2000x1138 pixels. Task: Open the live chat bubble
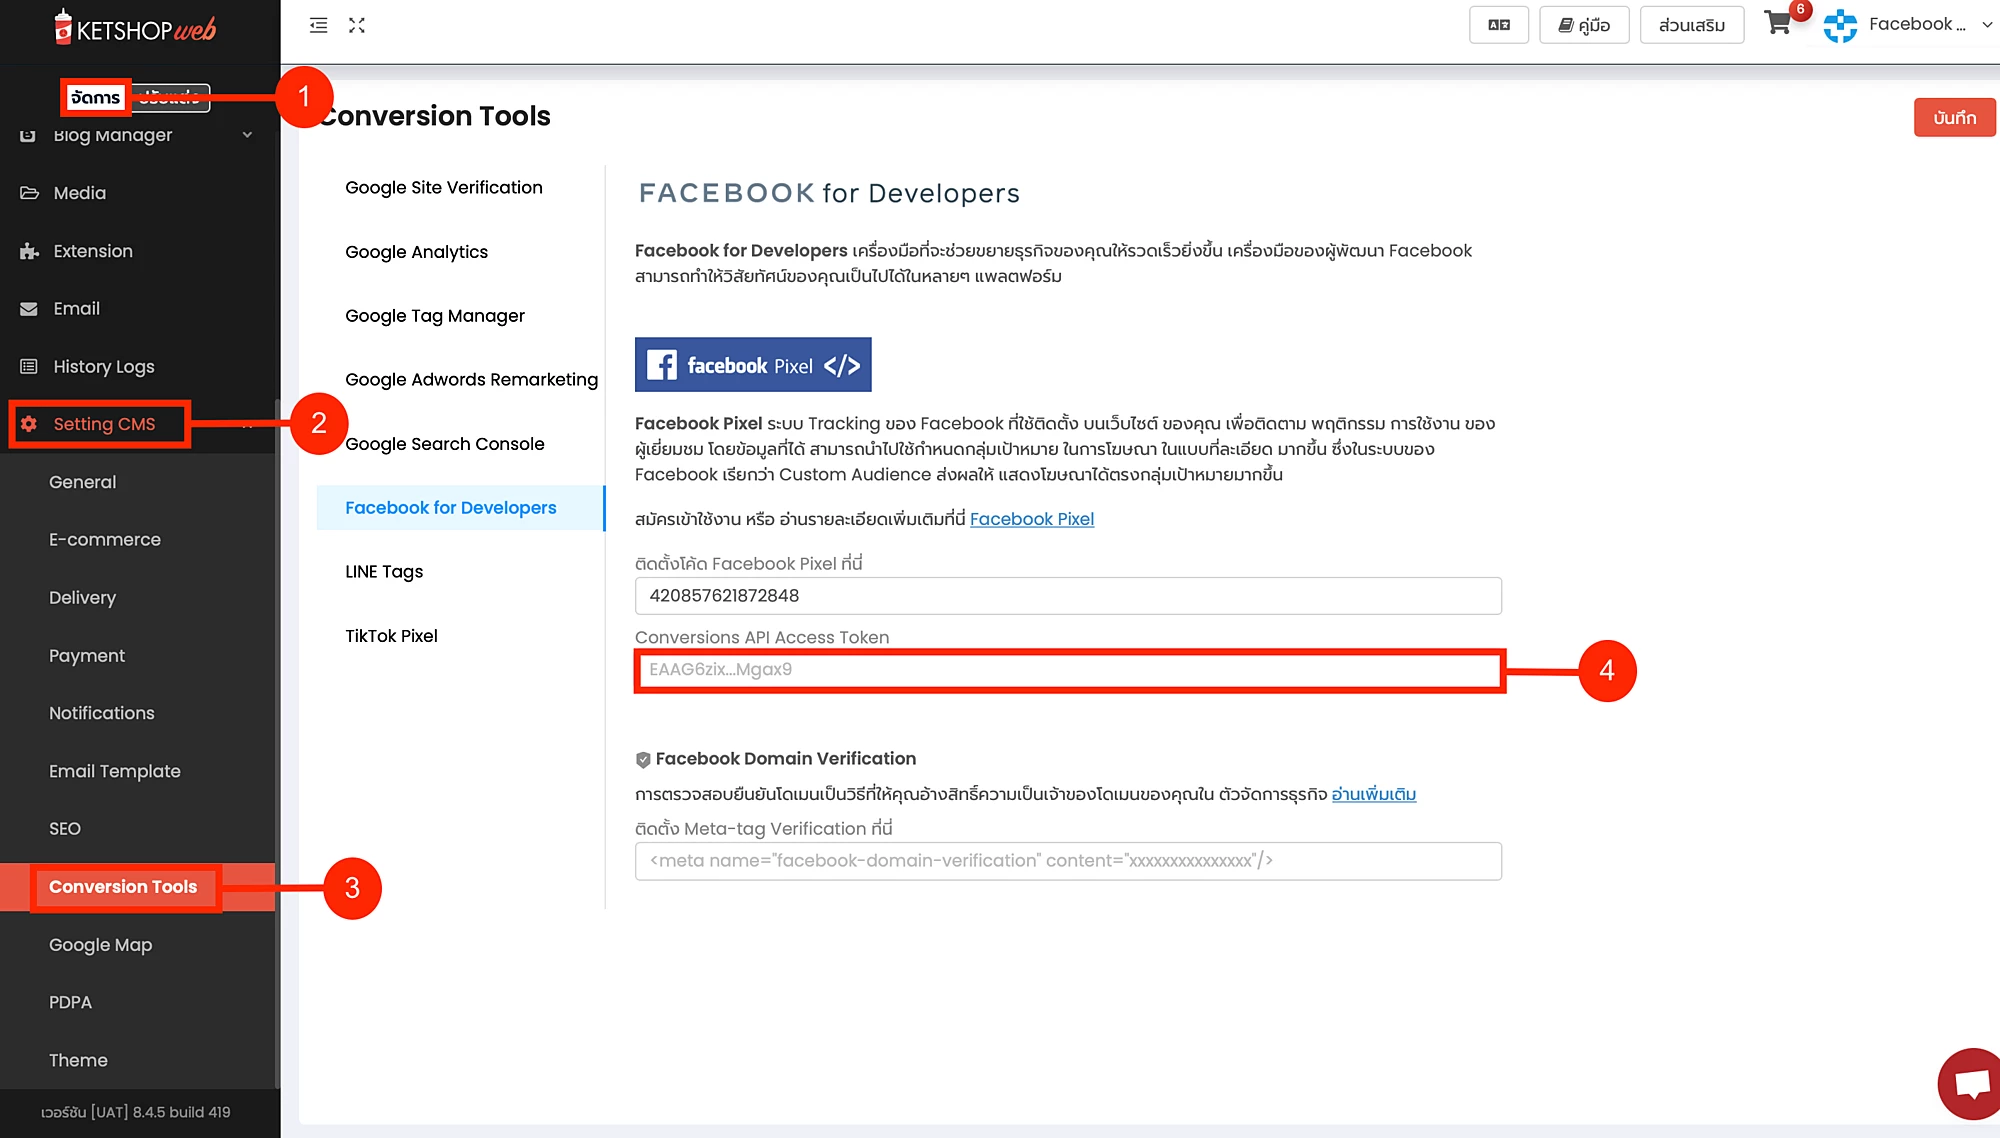(1970, 1084)
